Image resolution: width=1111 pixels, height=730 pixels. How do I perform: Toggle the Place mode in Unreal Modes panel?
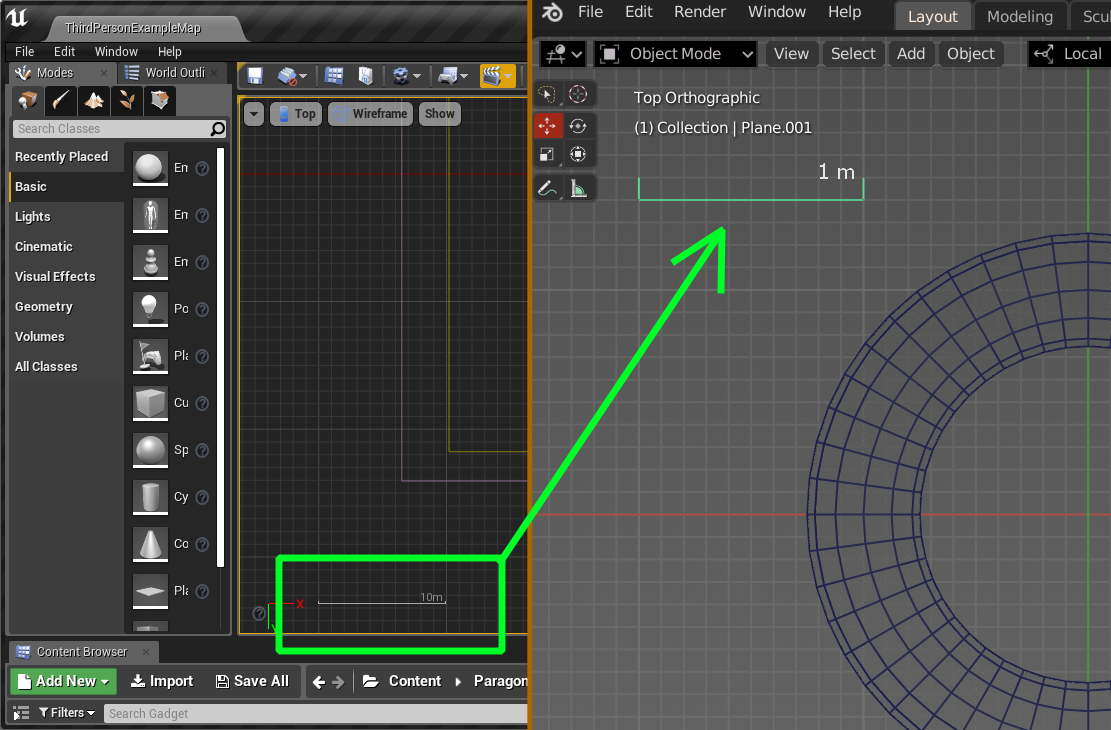(27, 101)
